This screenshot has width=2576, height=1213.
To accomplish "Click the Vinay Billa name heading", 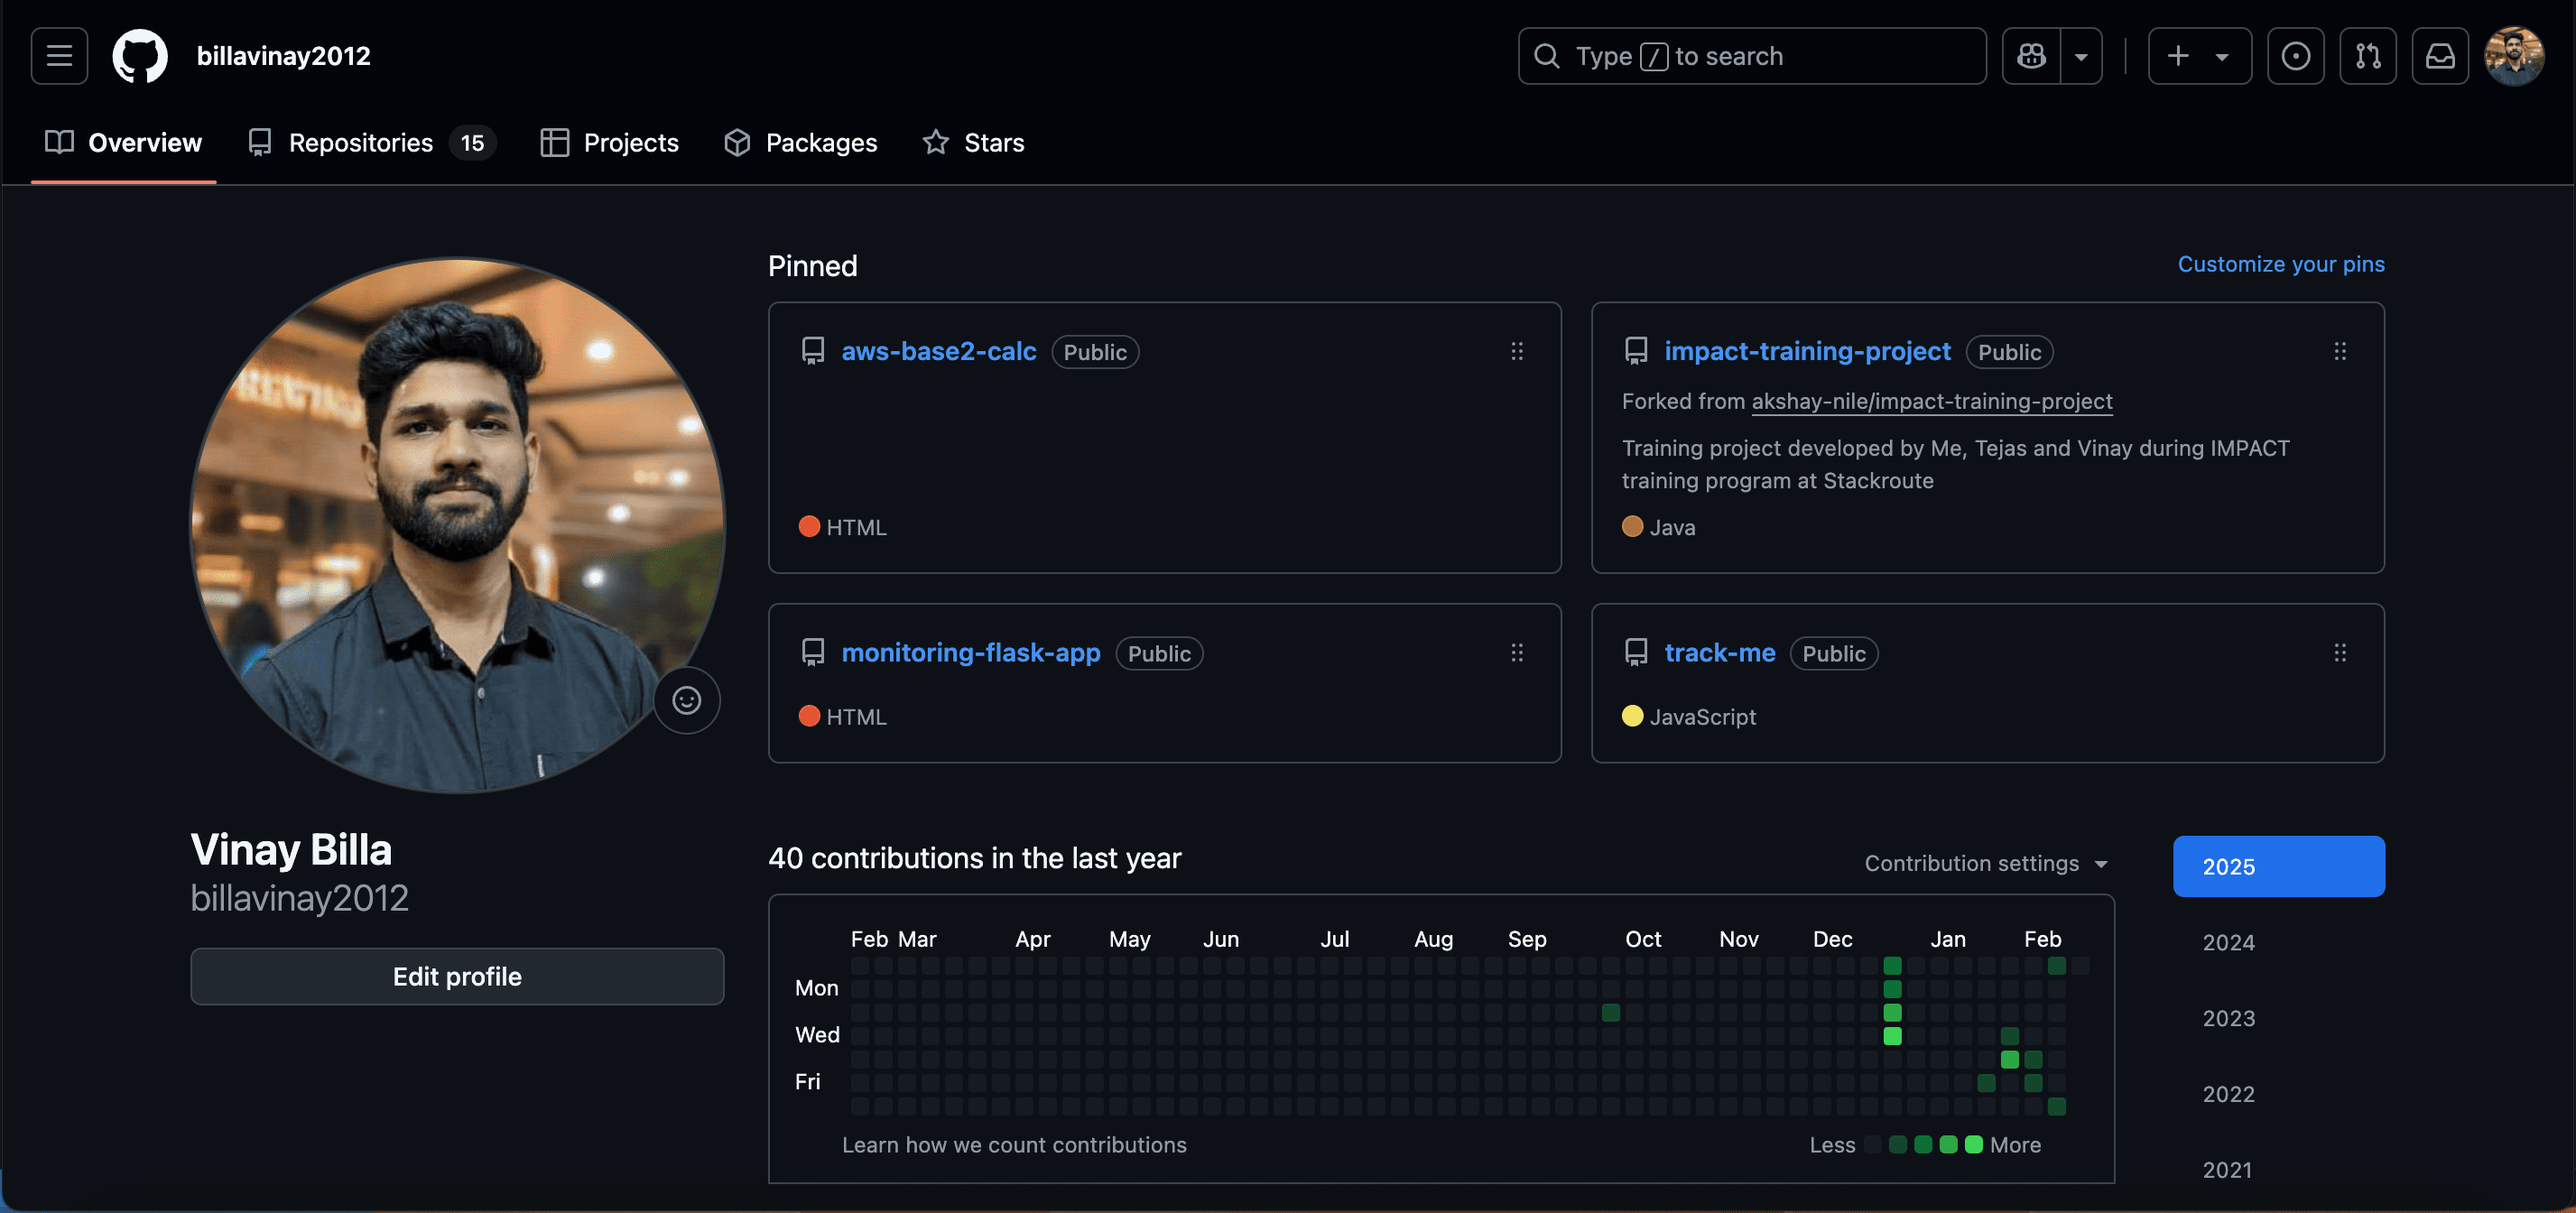I will [x=291, y=850].
